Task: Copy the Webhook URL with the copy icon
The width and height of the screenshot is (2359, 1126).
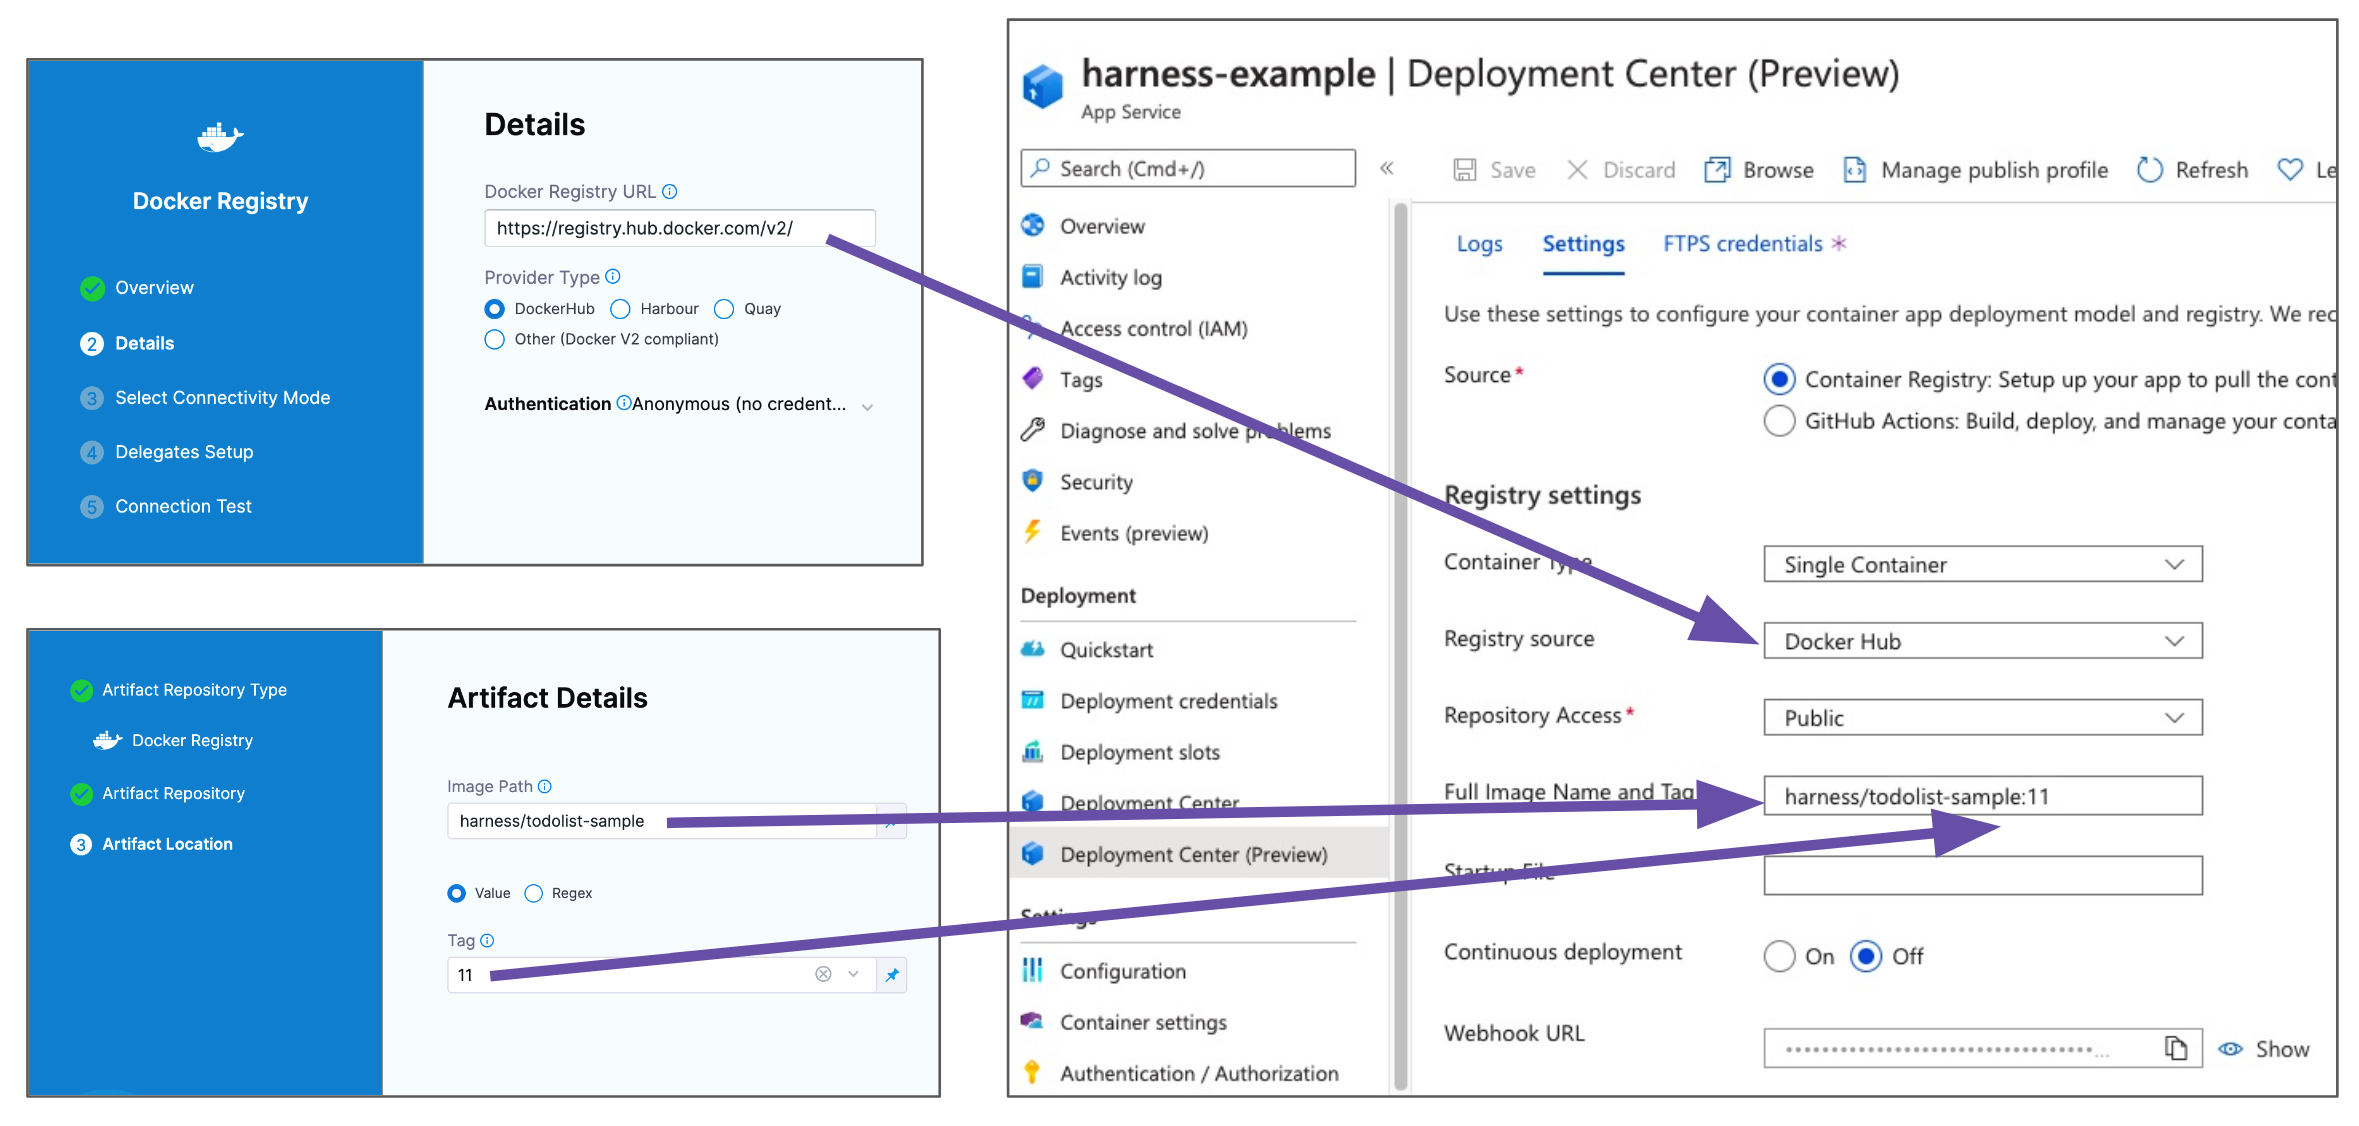Action: 2175,1048
